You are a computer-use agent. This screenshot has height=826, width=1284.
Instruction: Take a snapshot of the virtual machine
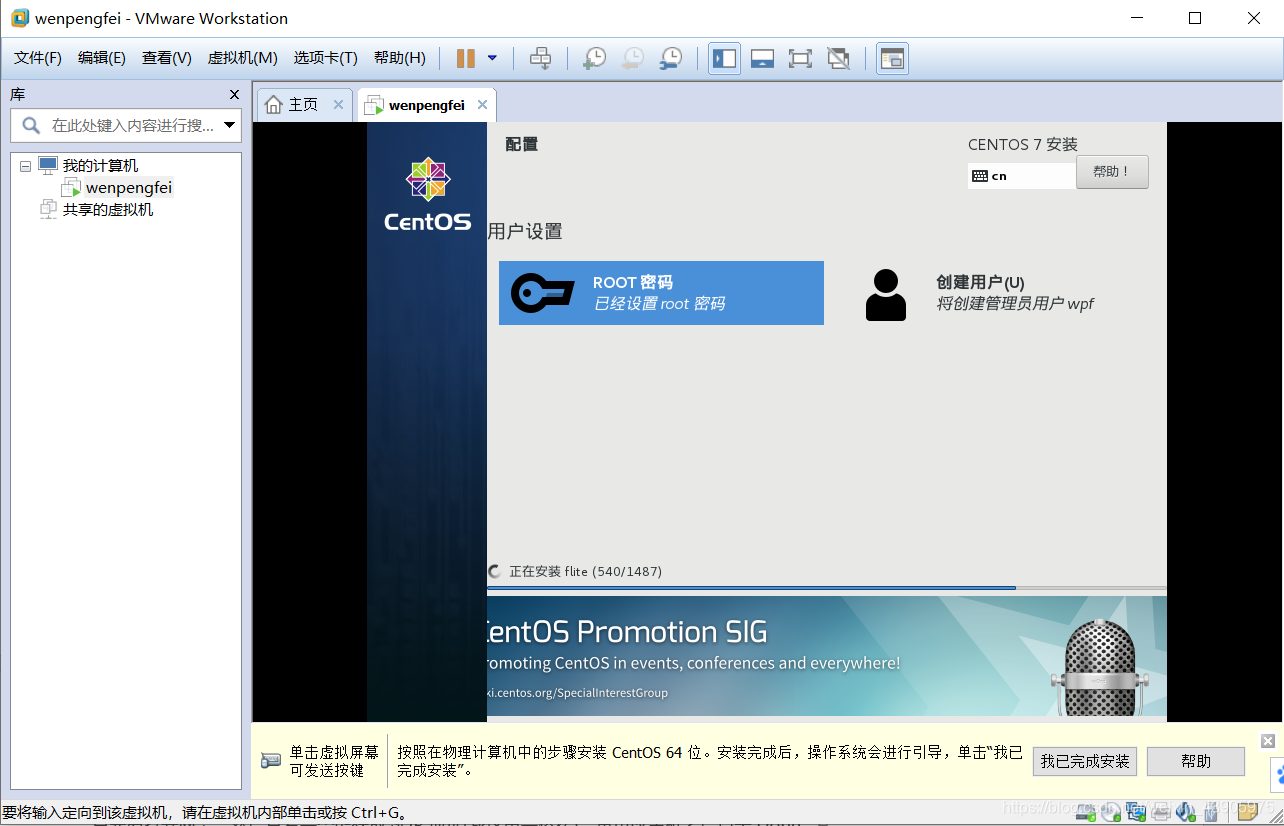click(594, 58)
